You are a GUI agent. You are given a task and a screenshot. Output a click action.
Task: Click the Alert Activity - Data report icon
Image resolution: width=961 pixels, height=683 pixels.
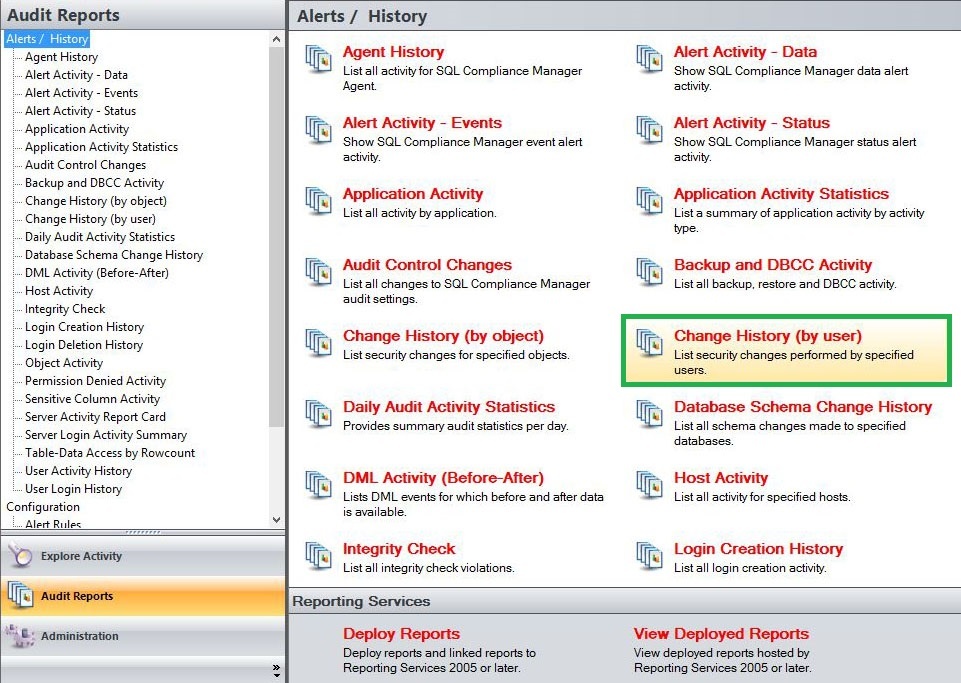tap(649, 59)
